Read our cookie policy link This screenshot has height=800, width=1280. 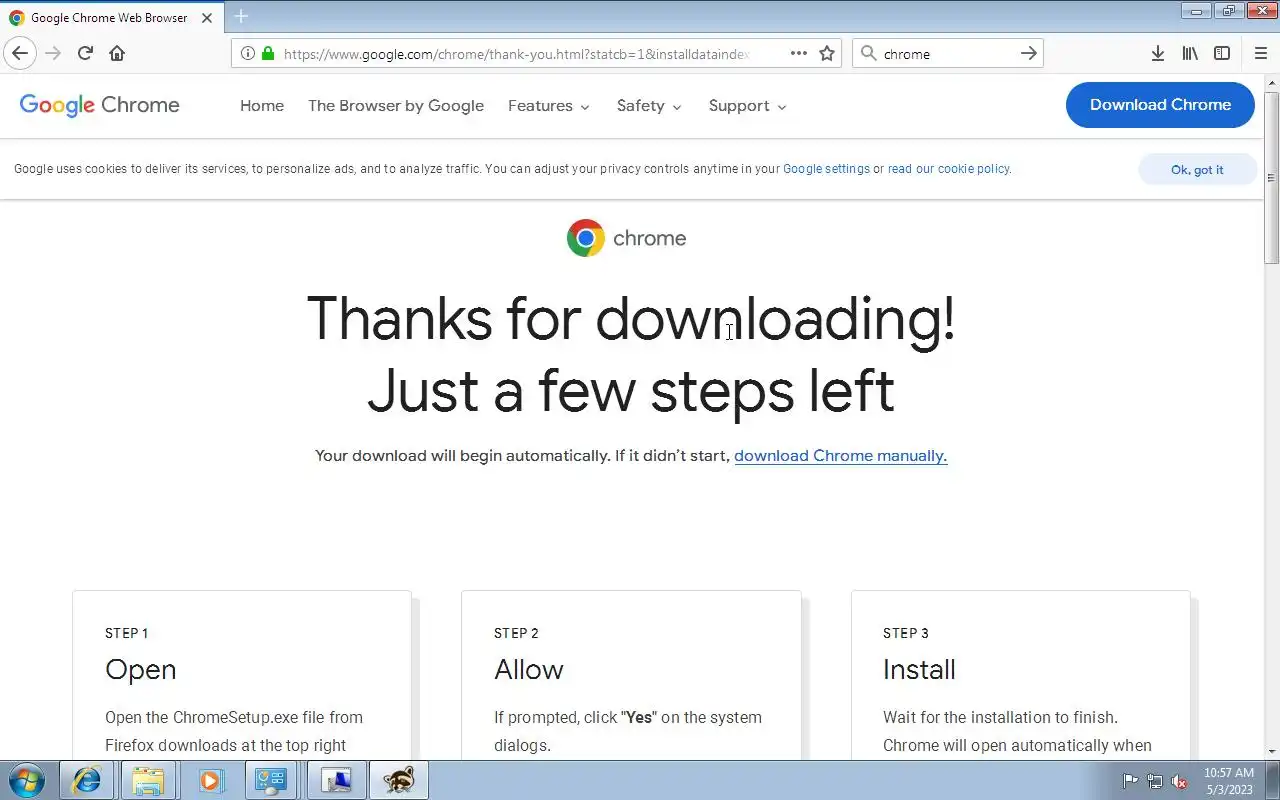coord(948,169)
